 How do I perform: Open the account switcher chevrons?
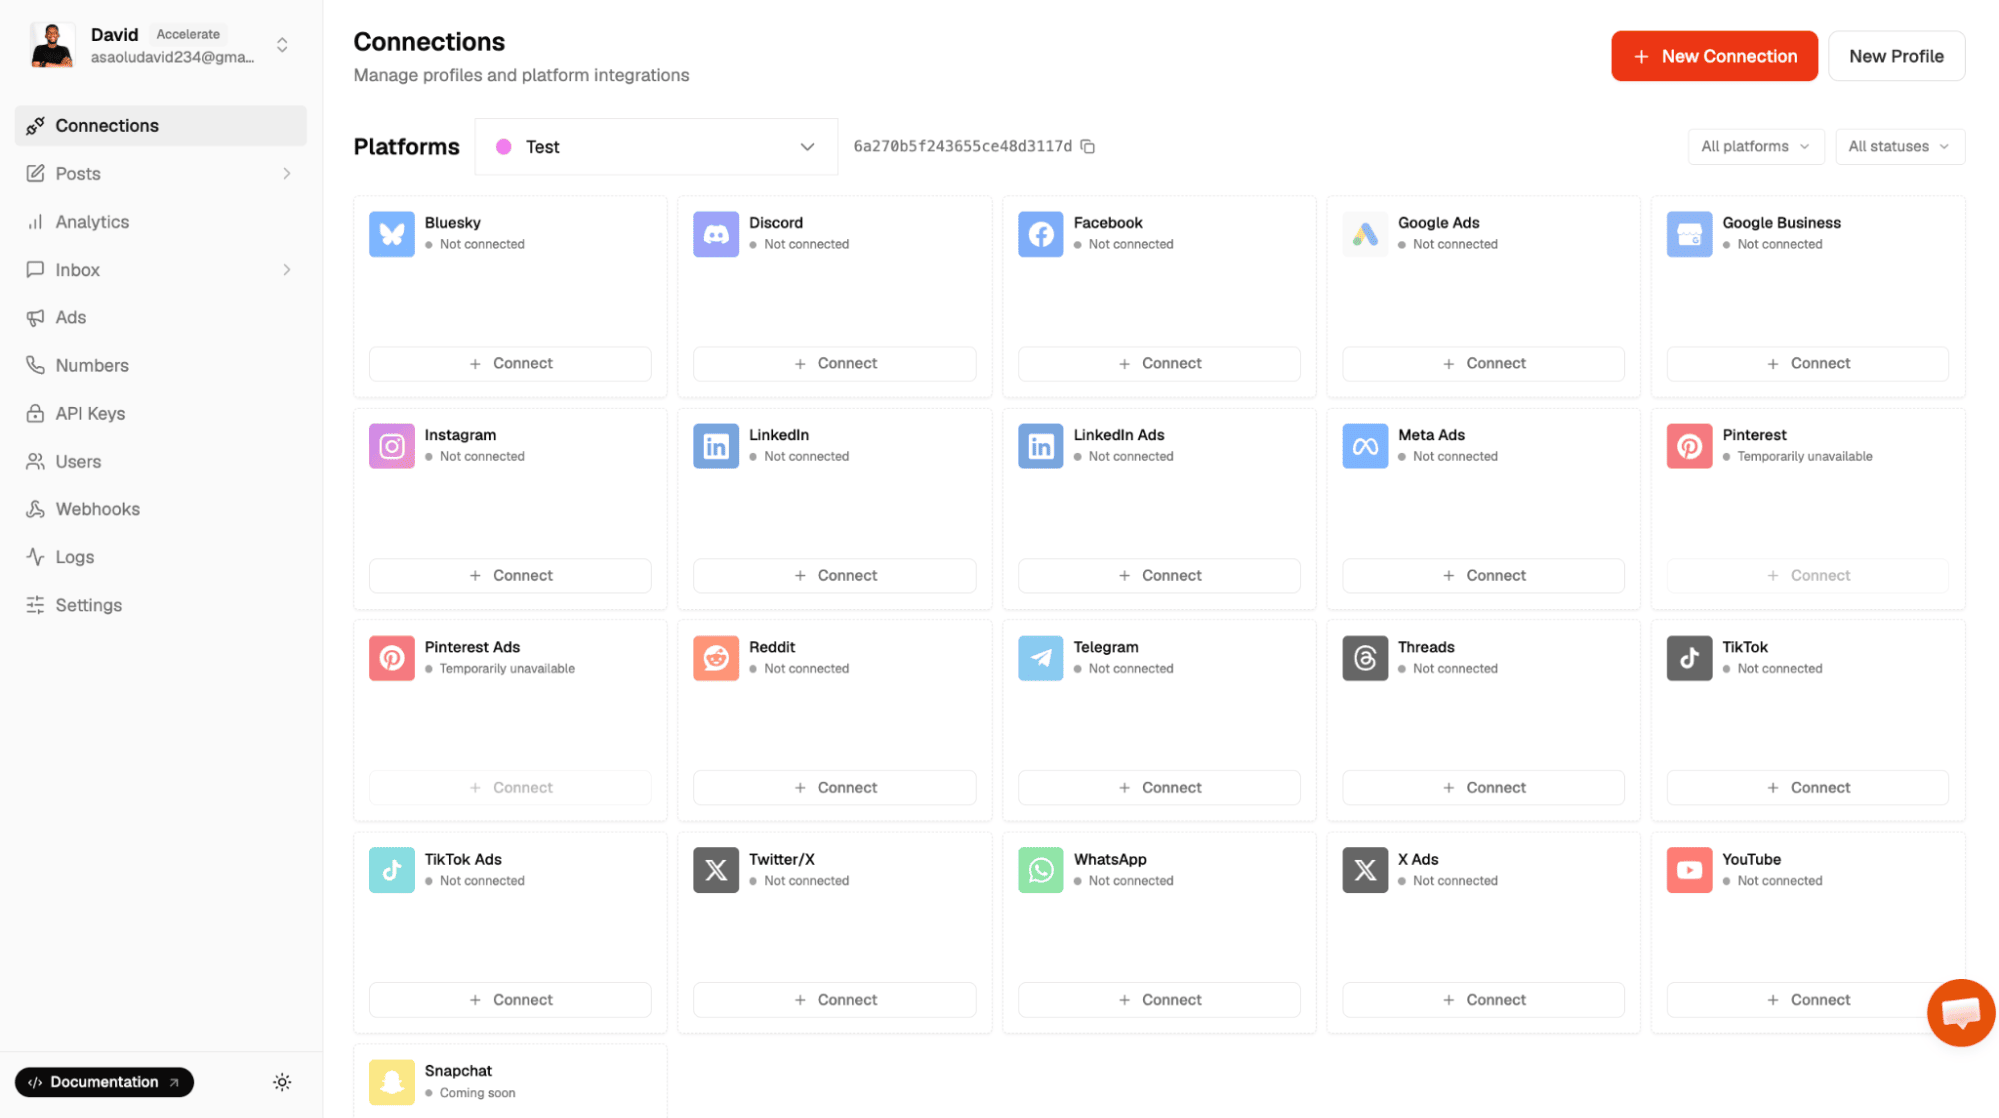(282, 45)
